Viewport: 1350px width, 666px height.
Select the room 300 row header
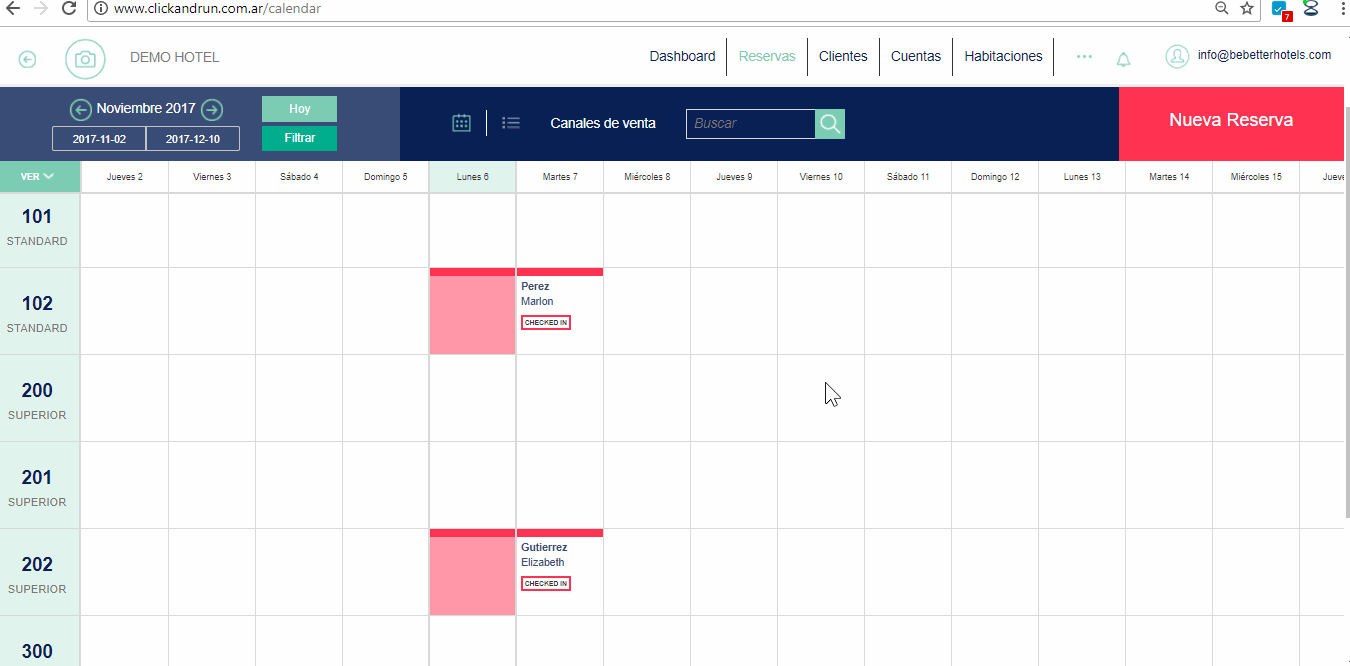(38, 642)
